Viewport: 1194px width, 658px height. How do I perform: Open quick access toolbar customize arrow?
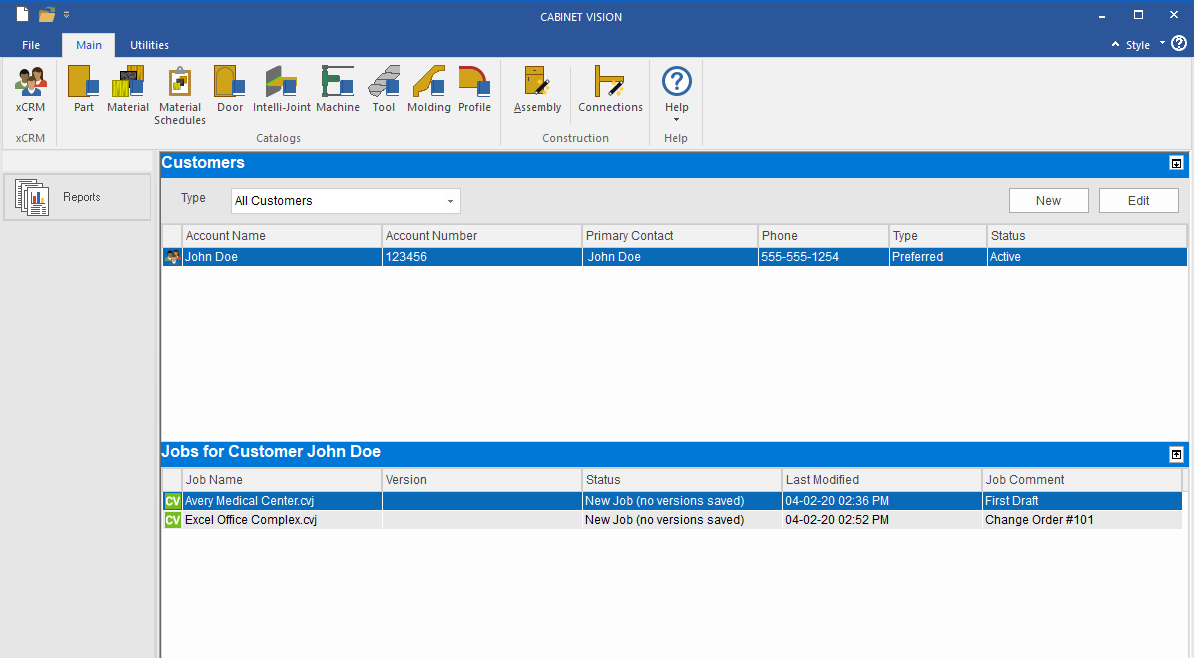pos(66,14)
